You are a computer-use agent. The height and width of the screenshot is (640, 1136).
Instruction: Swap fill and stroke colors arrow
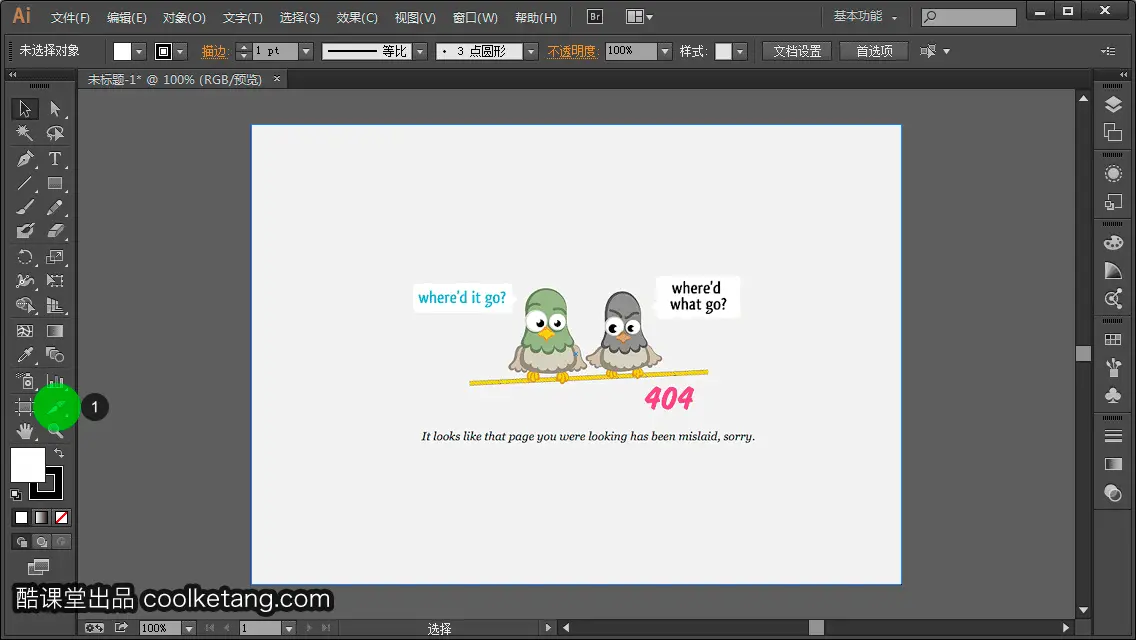pyautogui.click(x=59, y=453)
